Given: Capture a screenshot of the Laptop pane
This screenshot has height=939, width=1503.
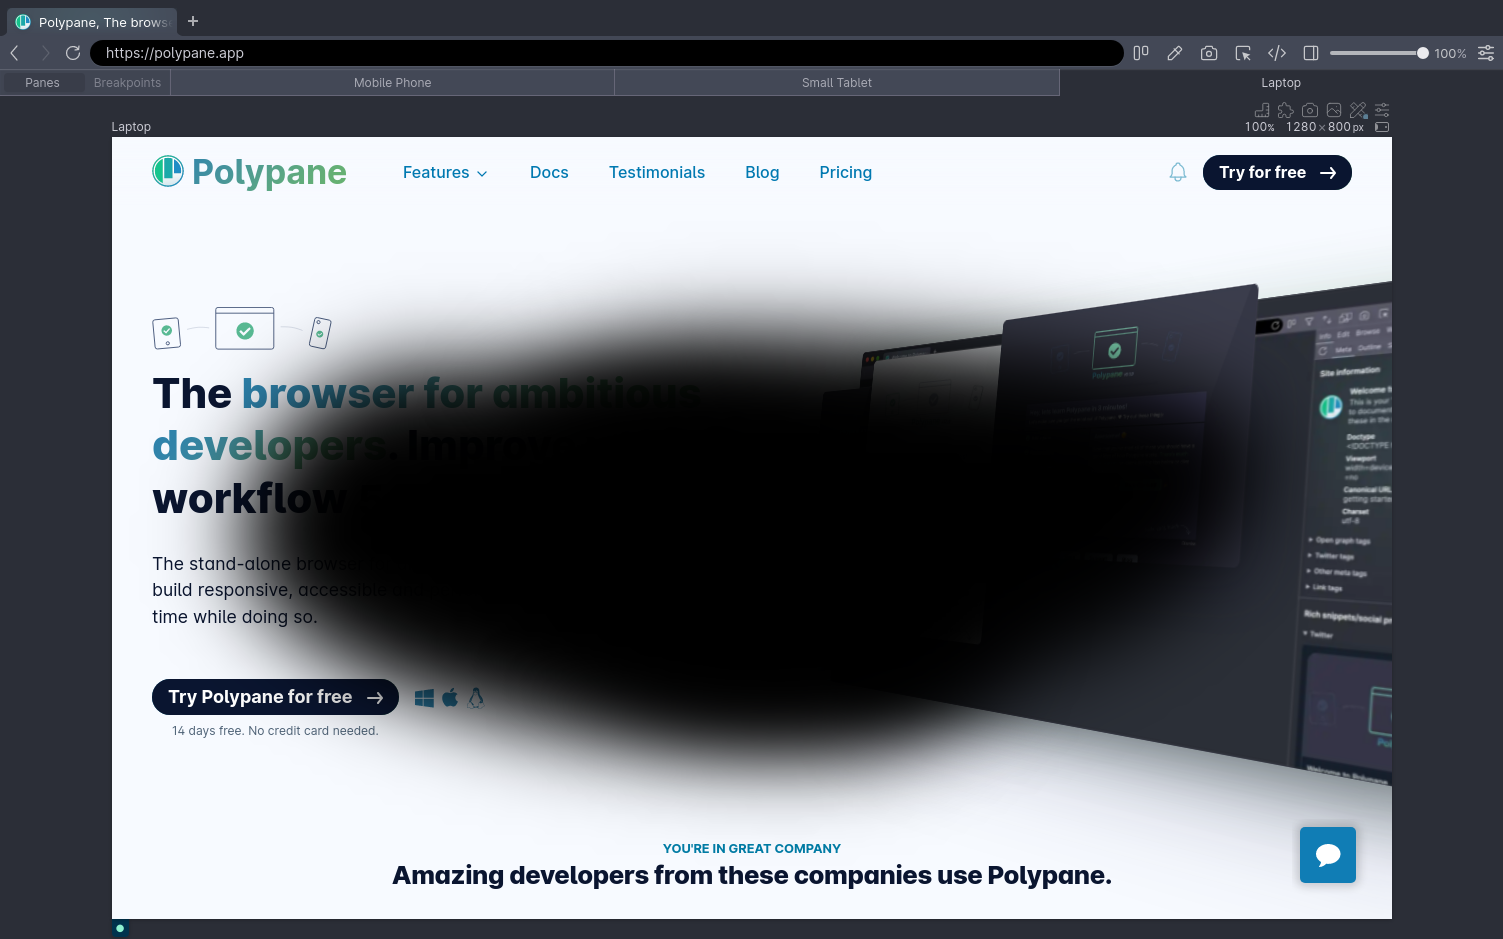Looking at the screenshot, I should pyautogui.click(x=1310, y=110).
